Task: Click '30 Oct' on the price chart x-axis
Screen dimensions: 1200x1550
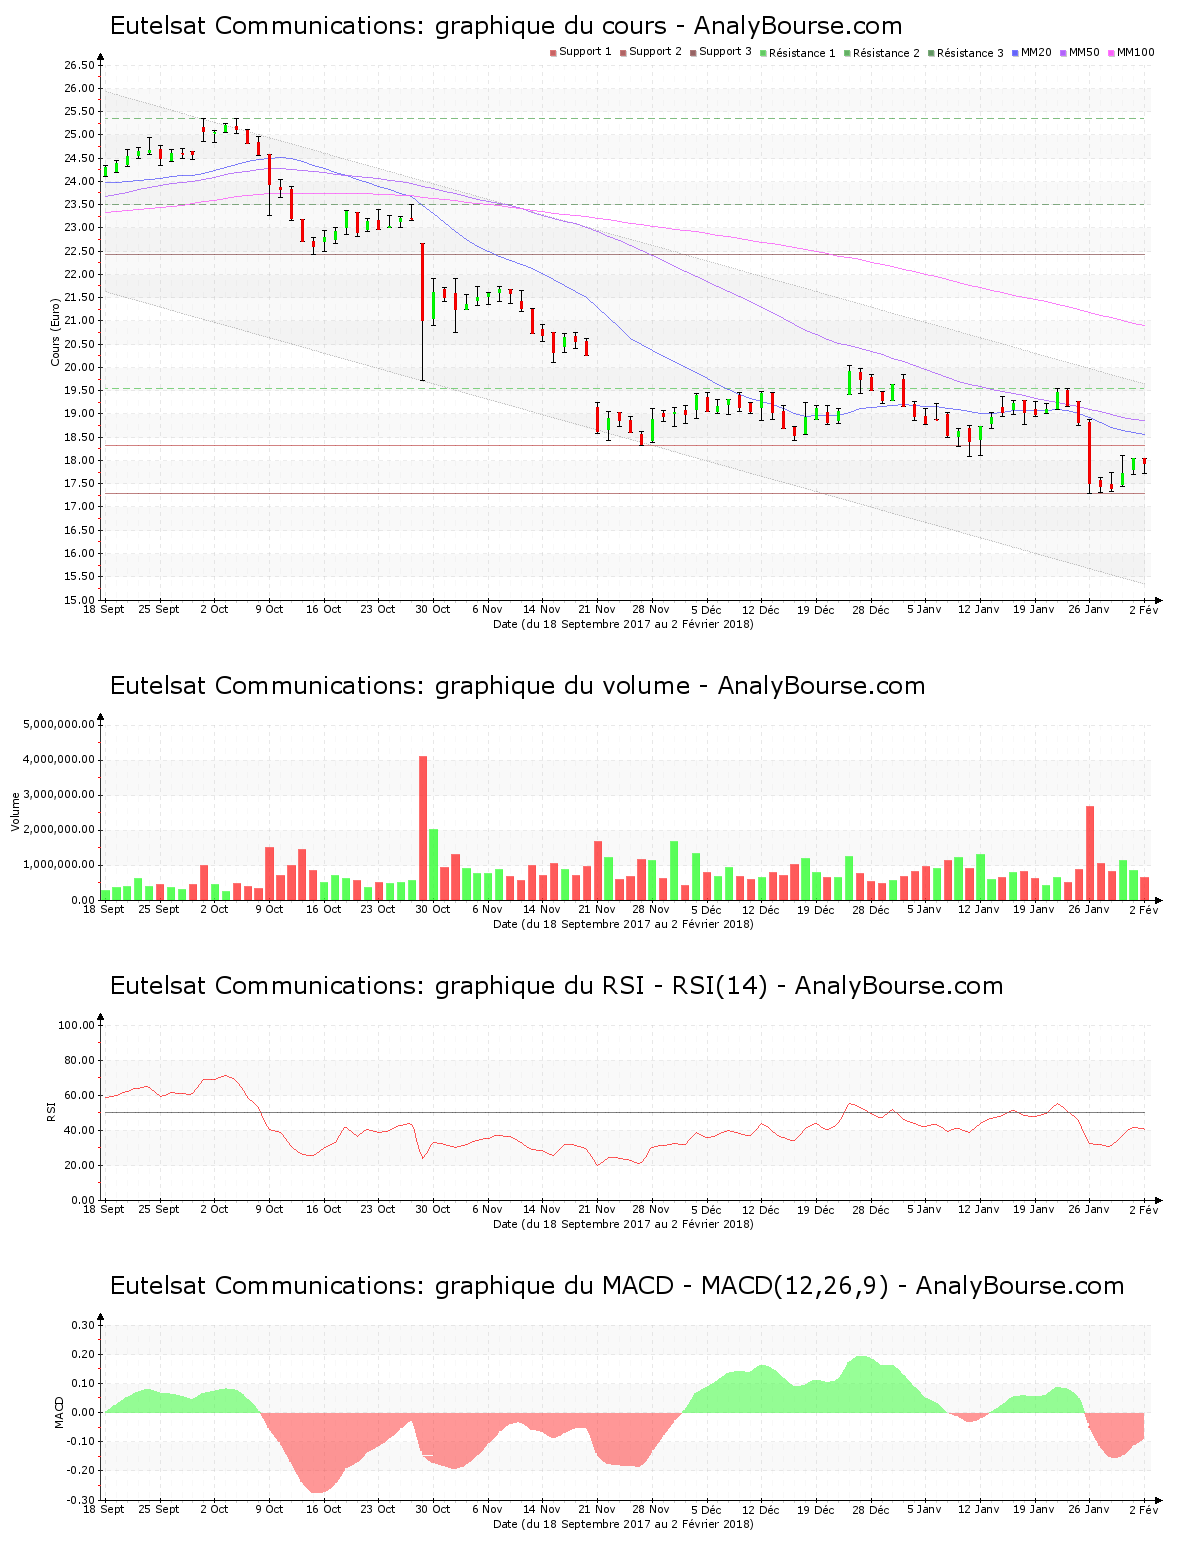Action: [x=433, y=609]
